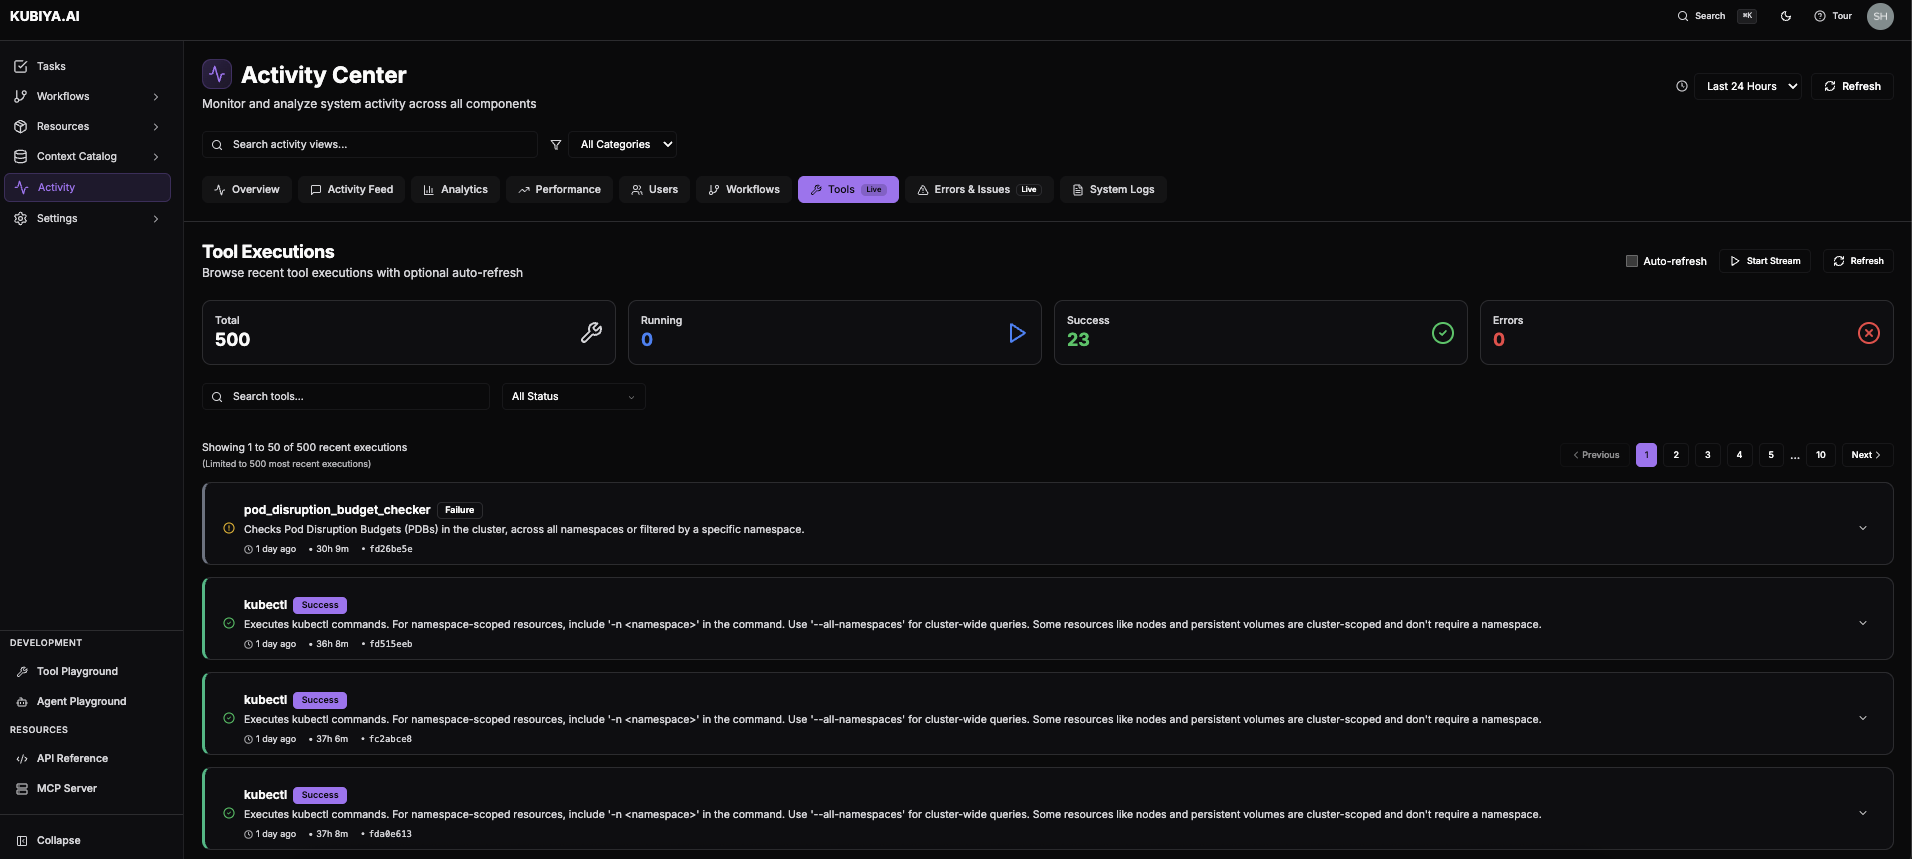Open the top-bar Search
Image resolution: width=1912 pixels, height=859 pixels.
pyautogui.click(x=1716, y=16)
